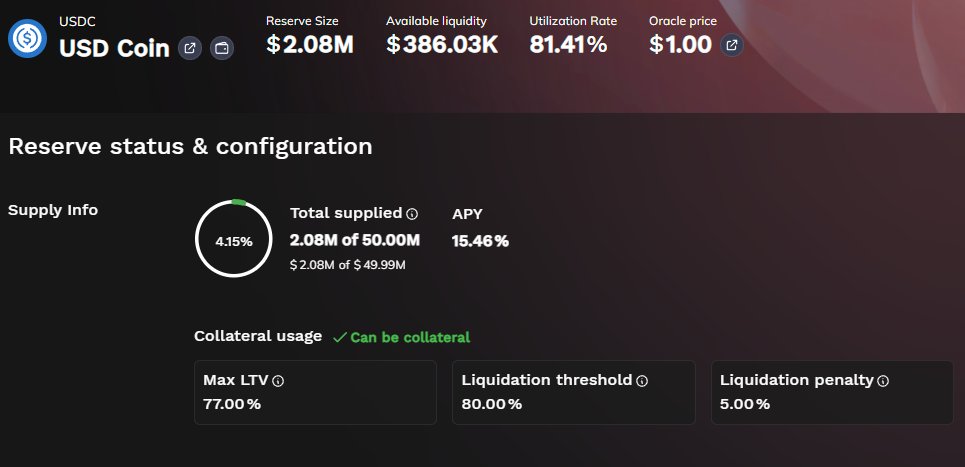Image resolution: width=965 pixels, height=467 pixels.
Task: Click the 4.15% circular supply progress ring
Action: 233,238
